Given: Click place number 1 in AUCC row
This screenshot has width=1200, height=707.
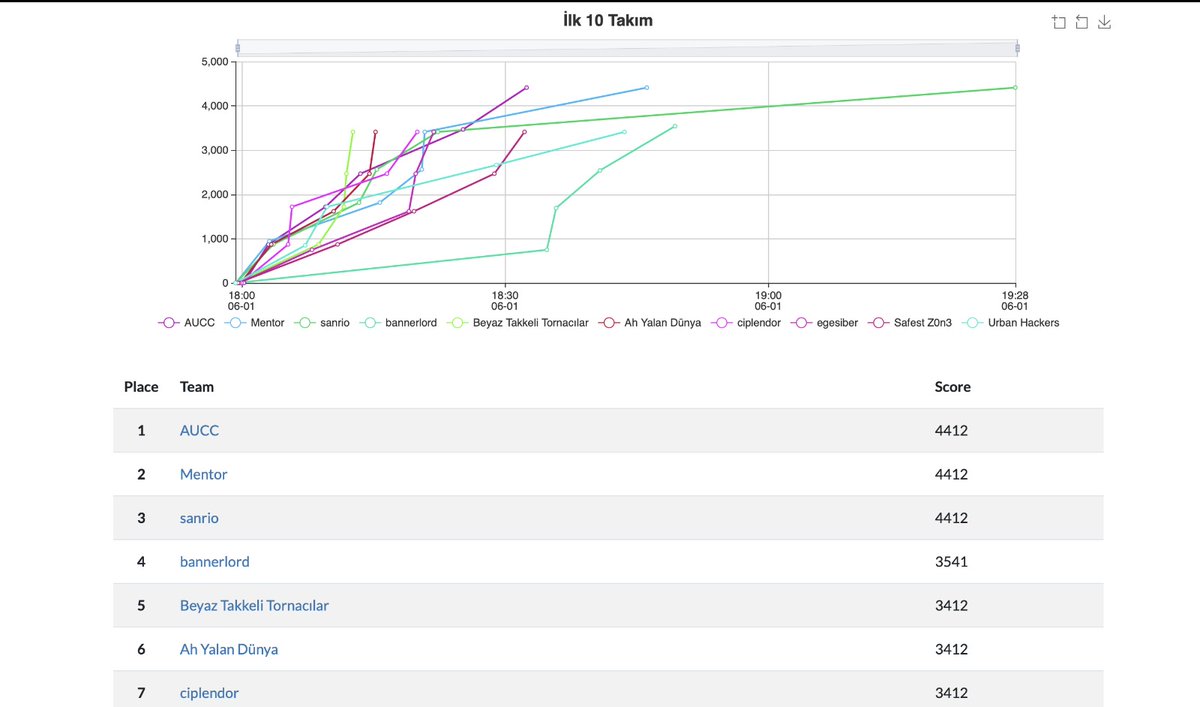Looking at the screenshot, I should pos(141,430).
